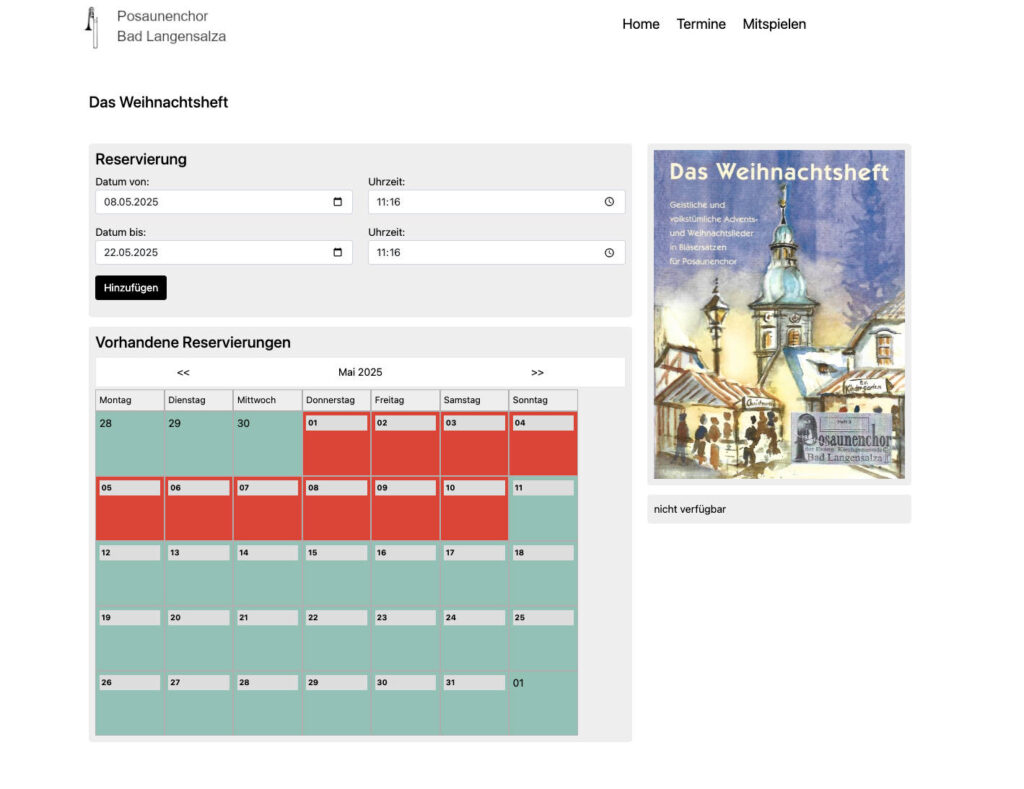Image resolution: width=1024 pixels, height=789 pixels.
Task: Open the Termine menu item
Action: (x=701, y=24)
